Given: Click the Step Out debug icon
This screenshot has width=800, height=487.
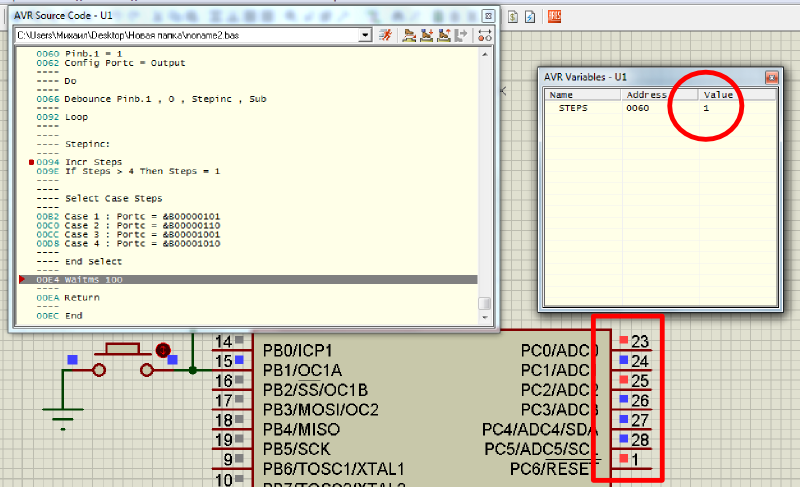Looking at the screenshot, I should 443,35.
